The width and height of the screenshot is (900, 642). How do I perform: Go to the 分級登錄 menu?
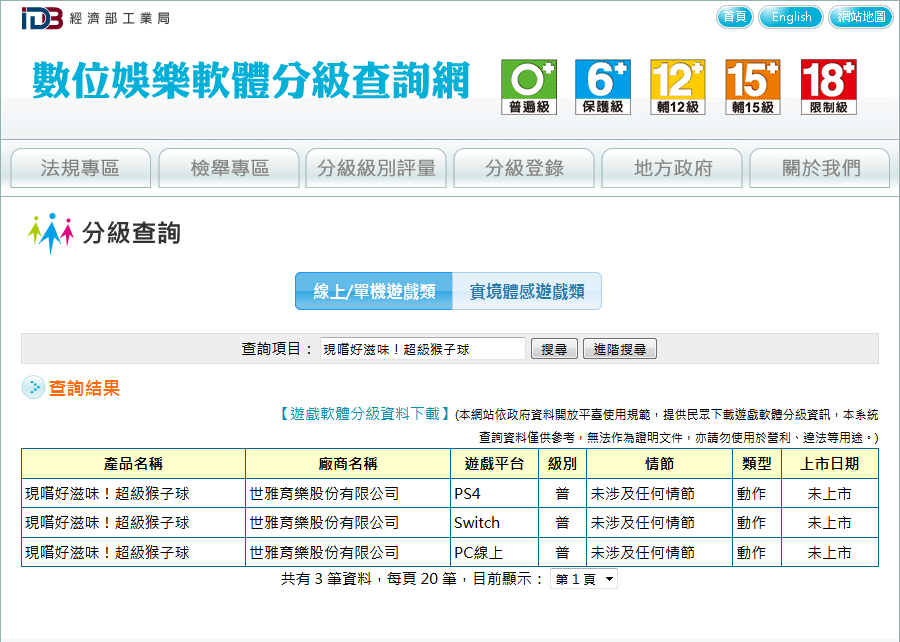tap(524, 168)
